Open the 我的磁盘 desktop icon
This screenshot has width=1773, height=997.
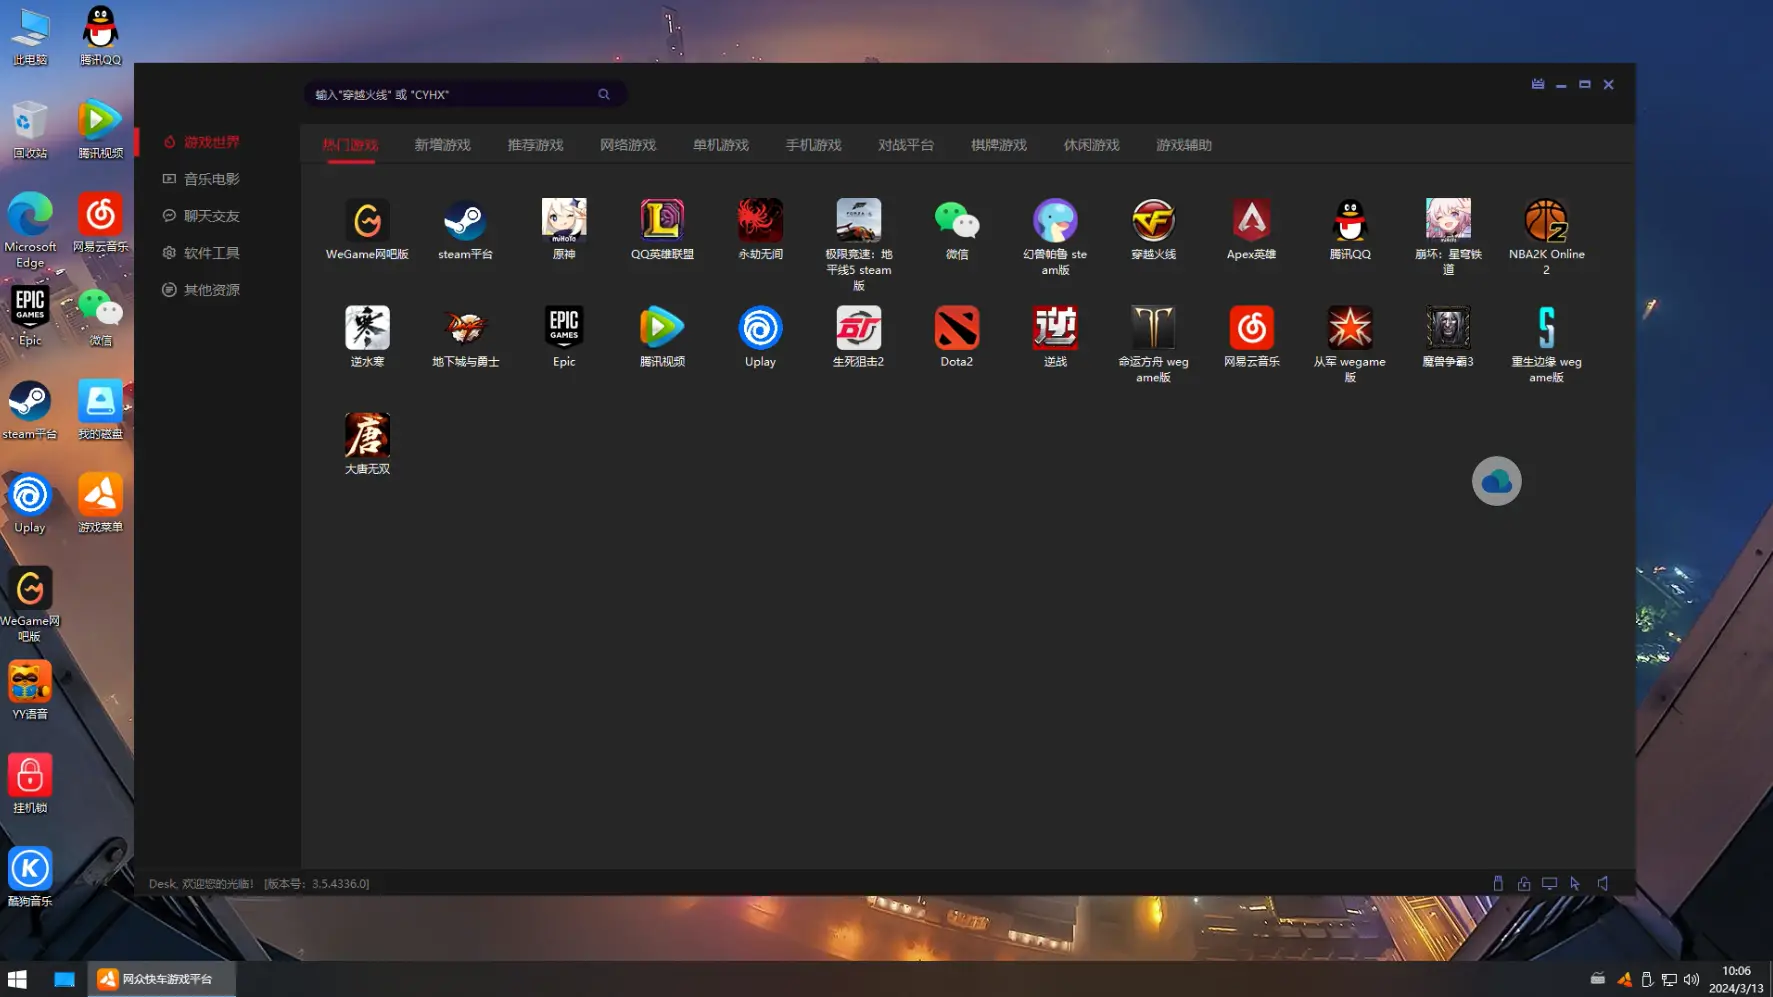[100, 409]
